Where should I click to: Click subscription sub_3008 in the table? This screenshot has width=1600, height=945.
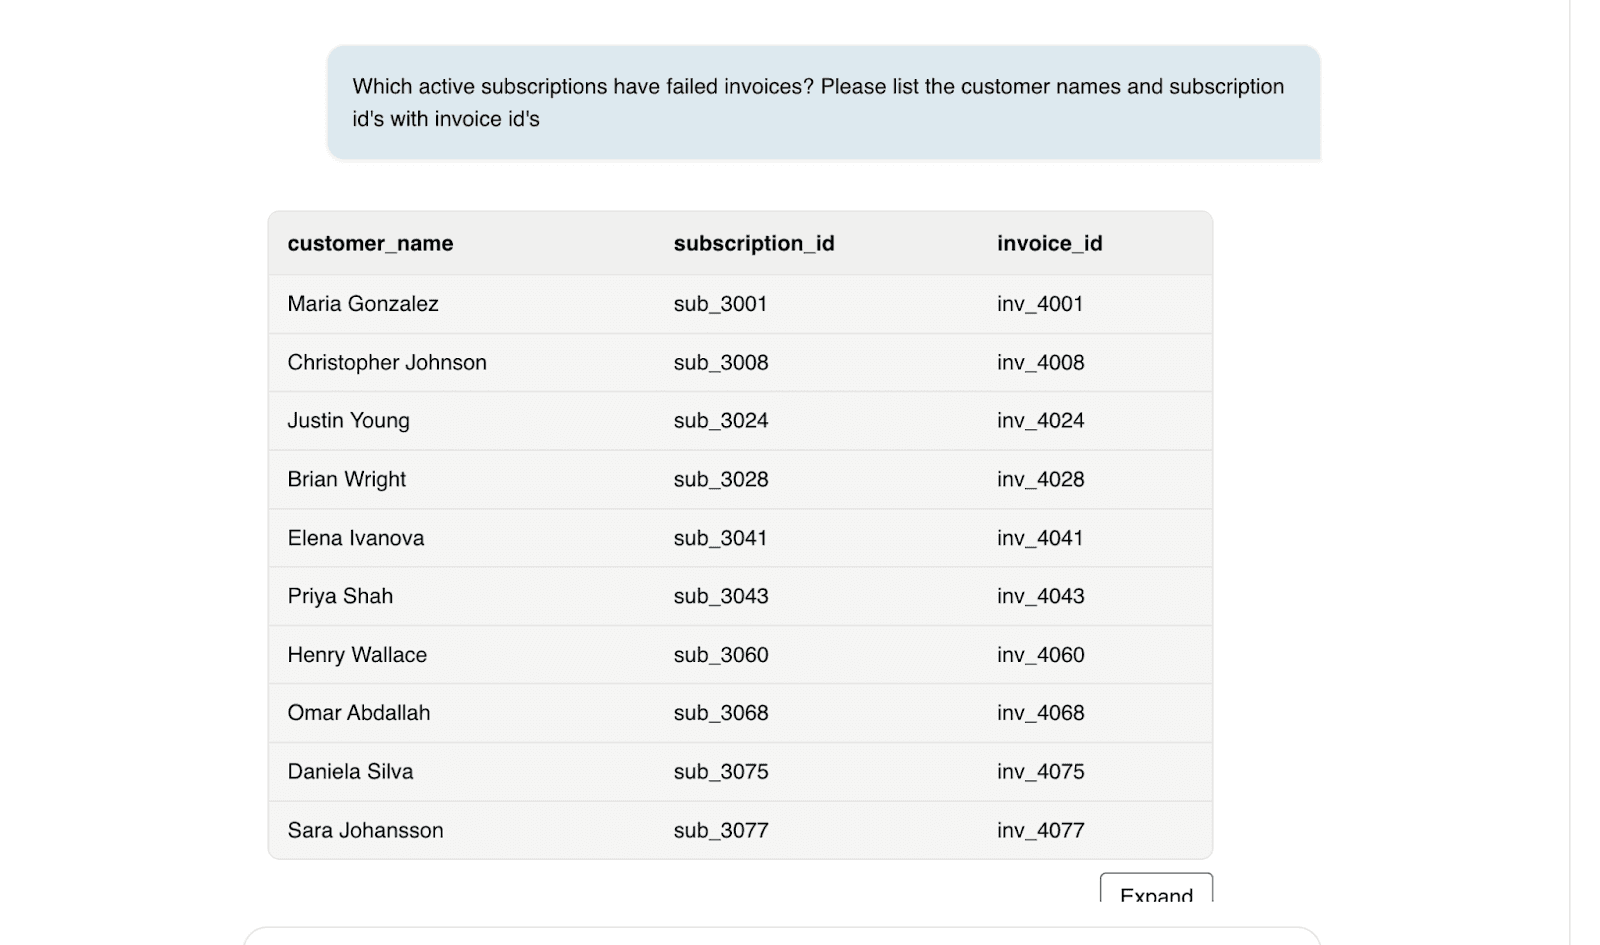(x=721, y=362)
